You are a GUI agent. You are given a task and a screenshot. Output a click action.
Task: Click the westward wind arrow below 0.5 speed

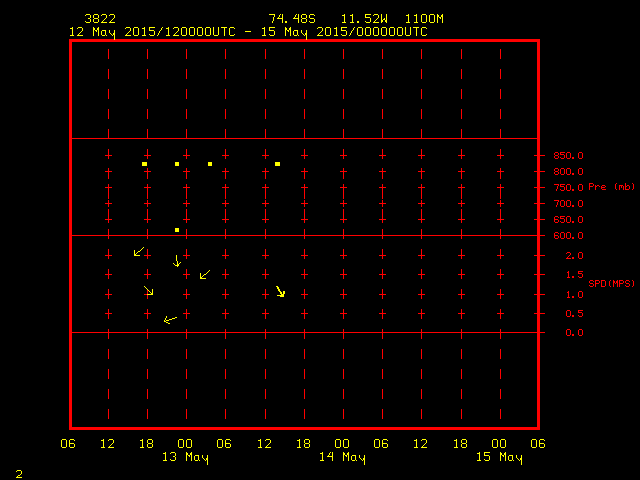(170, 320)
